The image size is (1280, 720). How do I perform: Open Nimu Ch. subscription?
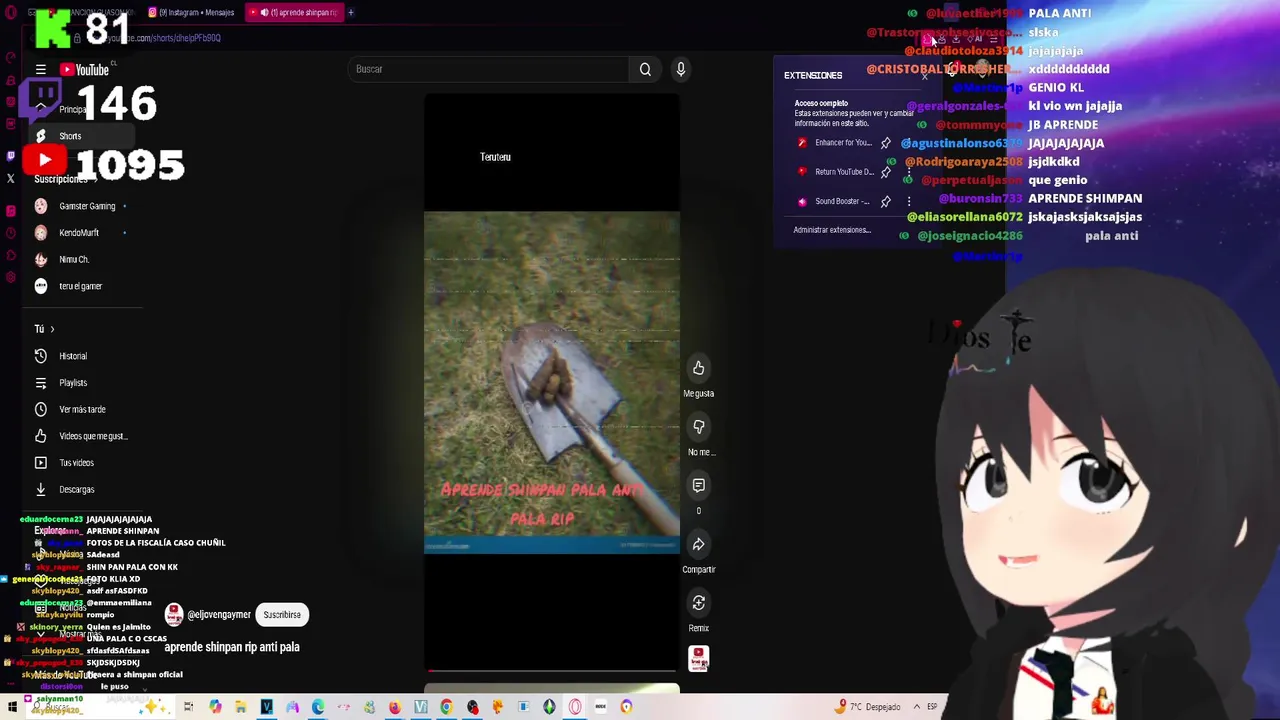pos(80,259)
